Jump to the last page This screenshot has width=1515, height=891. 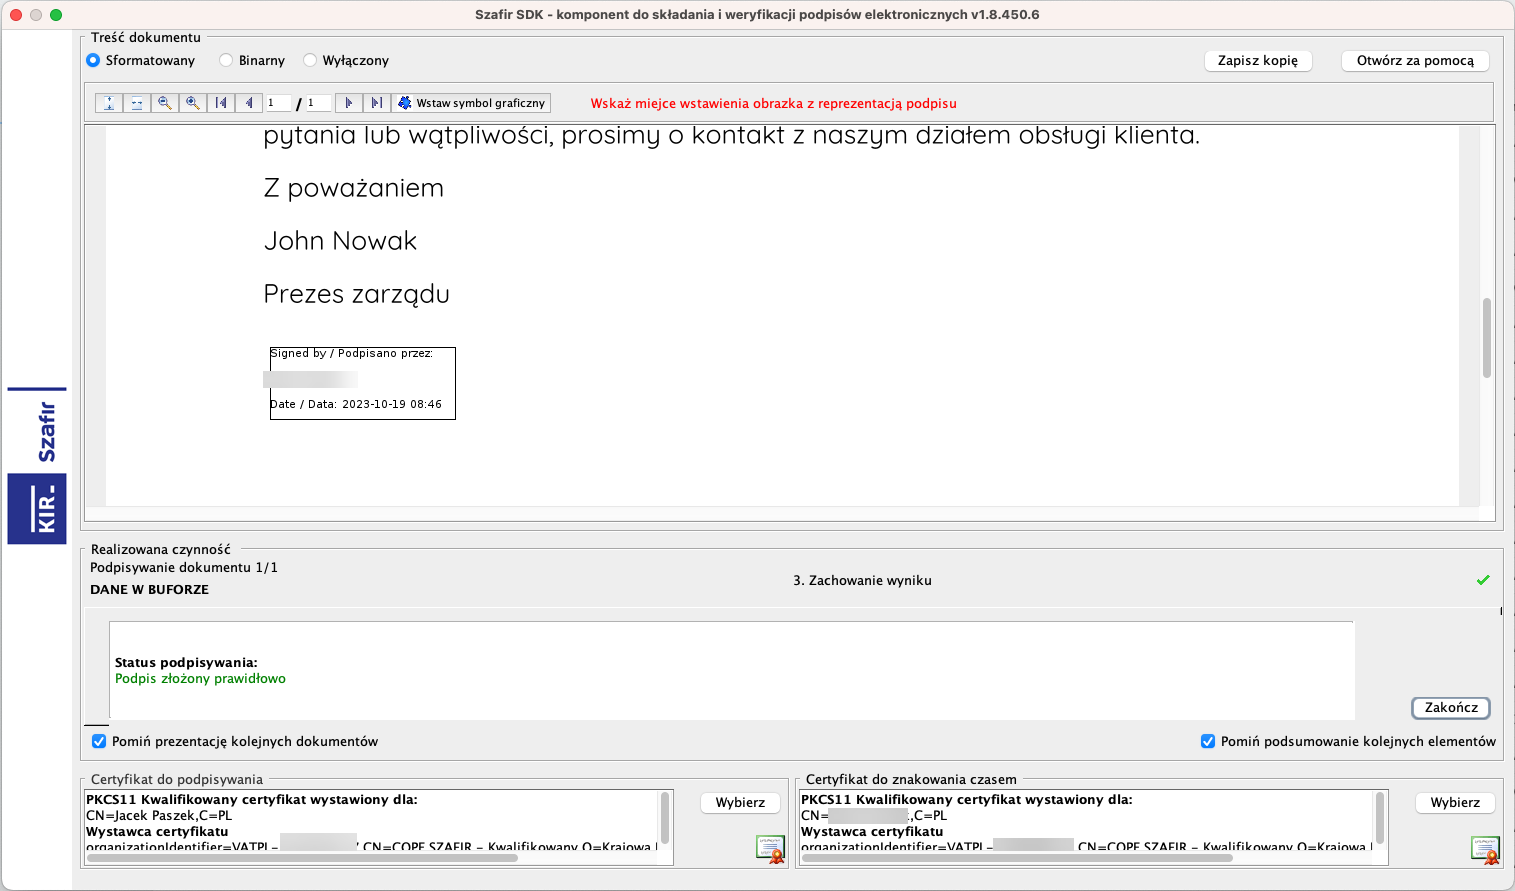(376, 103)
